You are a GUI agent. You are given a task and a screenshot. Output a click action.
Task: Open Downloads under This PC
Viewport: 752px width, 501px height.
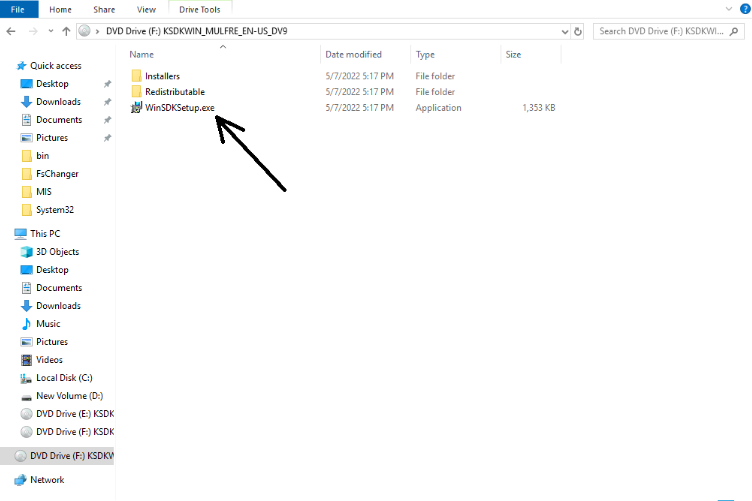tap(59, 305)
